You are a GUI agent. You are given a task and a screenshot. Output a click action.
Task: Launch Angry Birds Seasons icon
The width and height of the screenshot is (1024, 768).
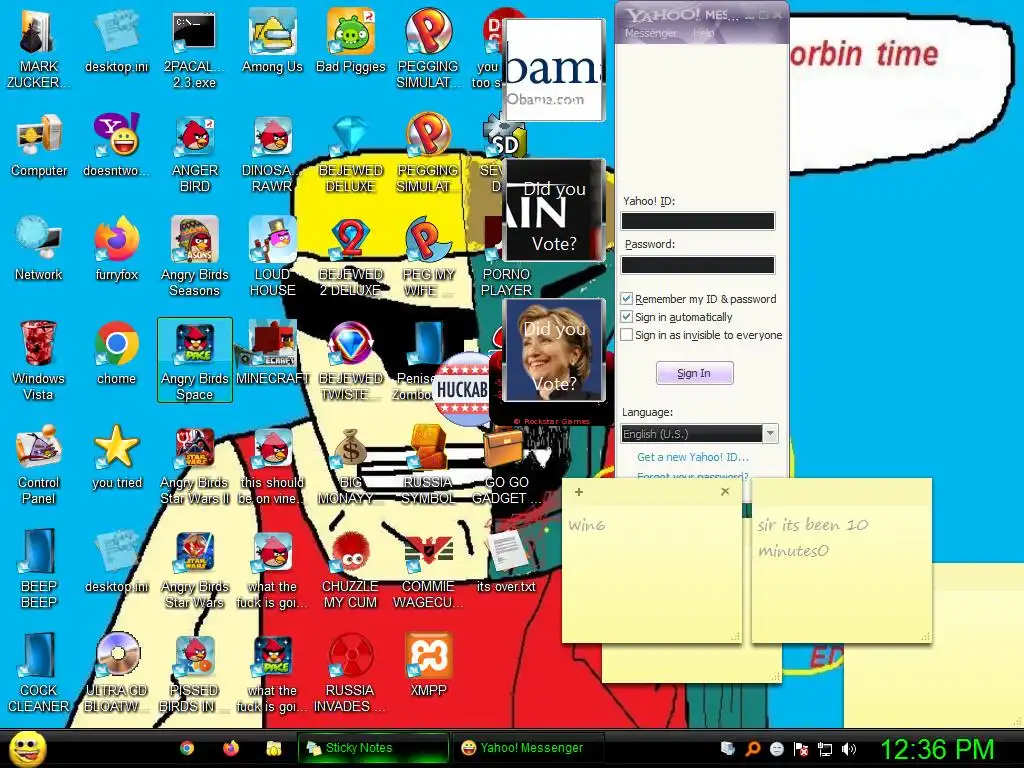194,257
